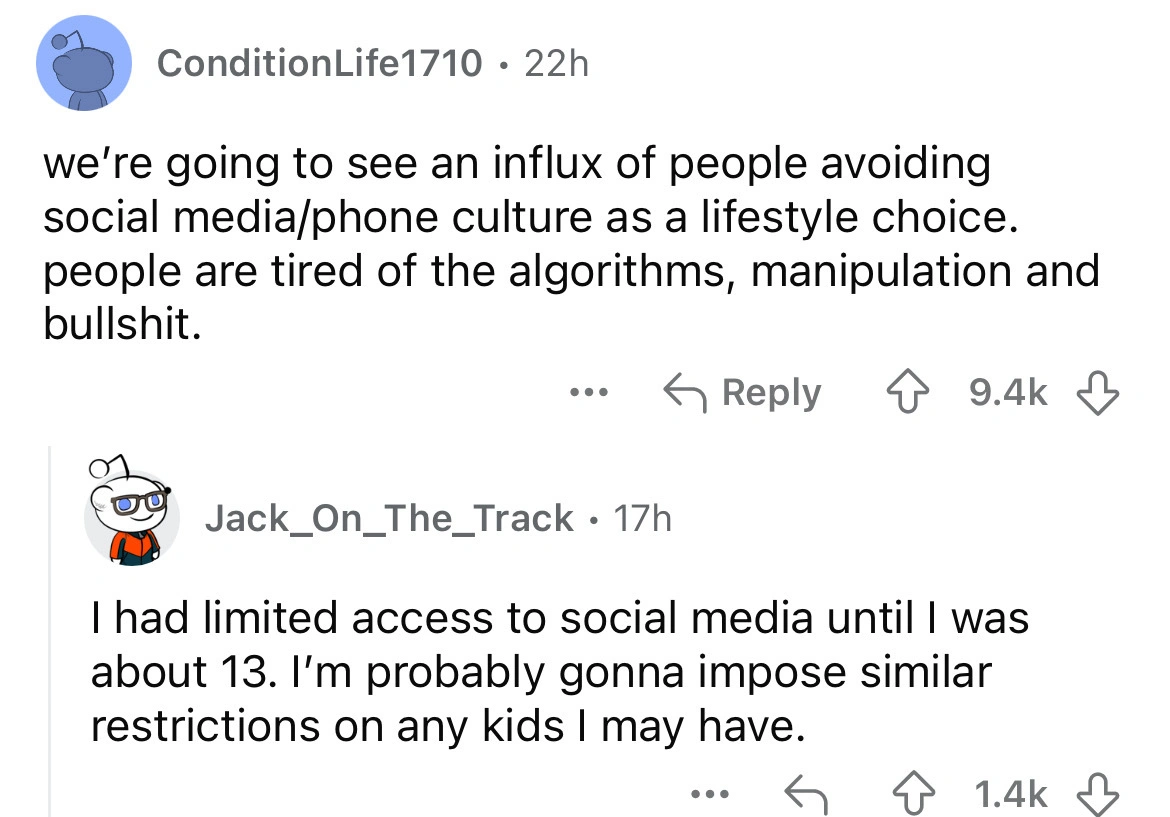Click Jack_On_The_Track's glasses avatar

pos(131,511)
